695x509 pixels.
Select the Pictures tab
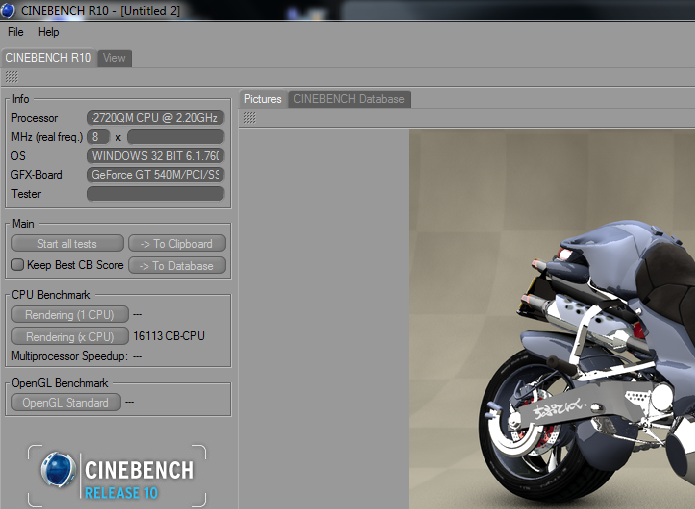[x=263, y=99]
